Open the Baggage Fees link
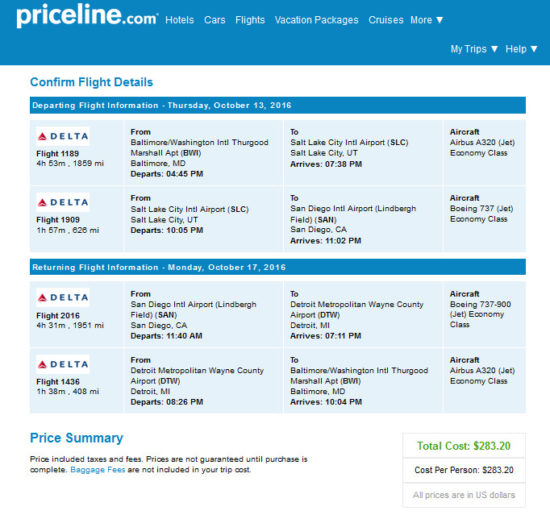550x515 pixels. pos(98,470)
